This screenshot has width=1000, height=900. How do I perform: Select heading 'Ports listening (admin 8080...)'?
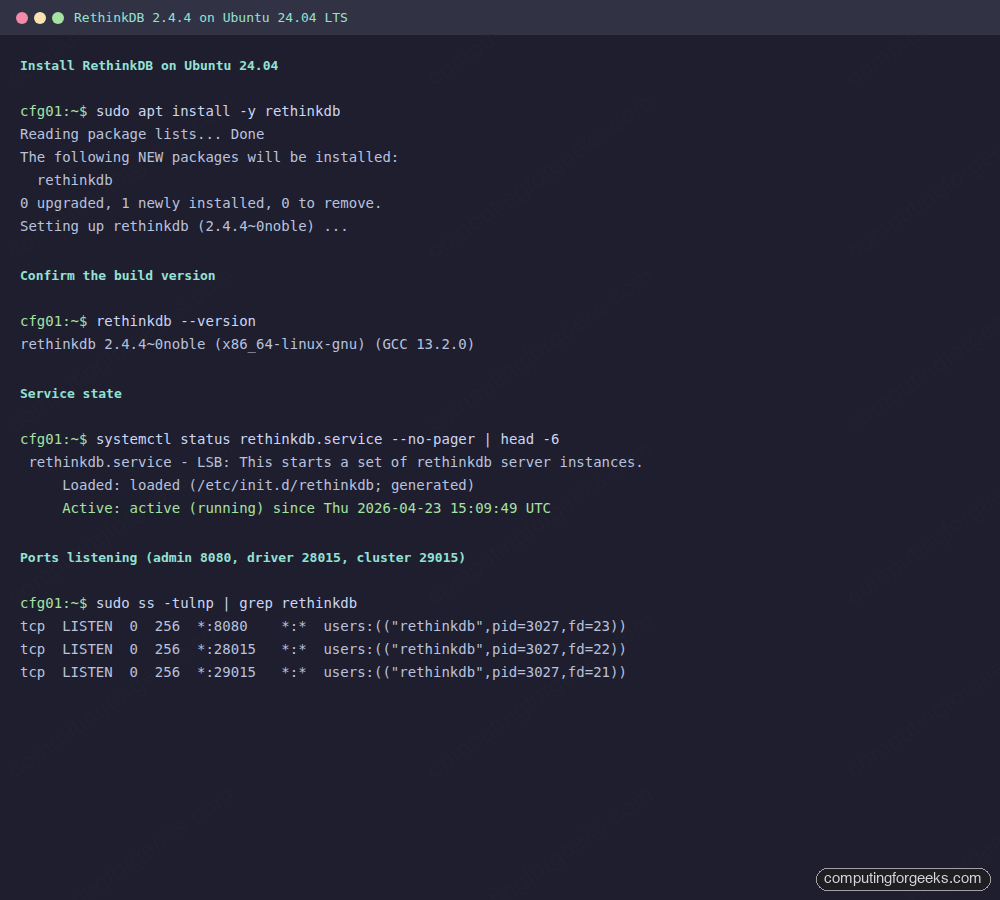pos(242,557)
